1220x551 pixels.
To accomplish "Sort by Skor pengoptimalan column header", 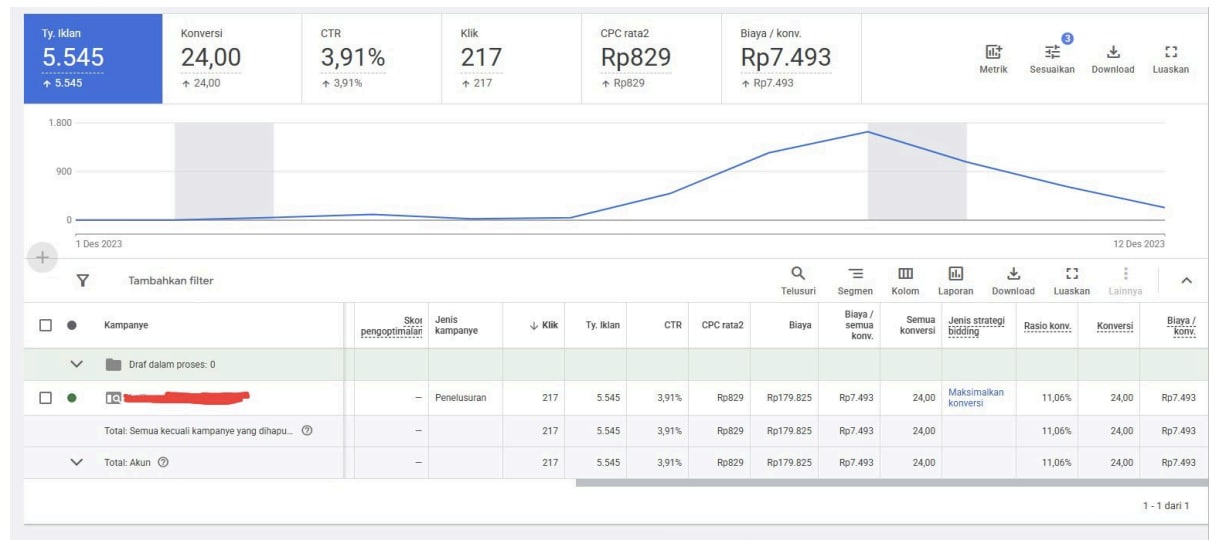I will pos(391,326).
